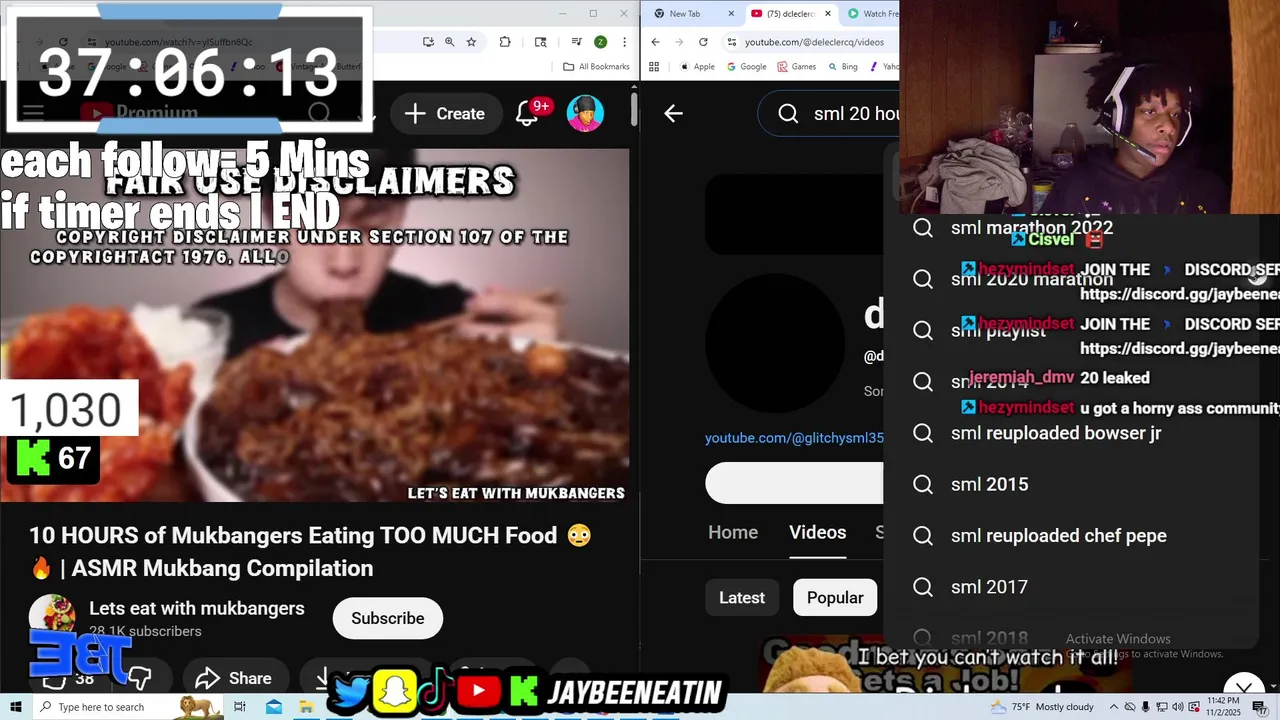1280x720 pixels.
Task: Sort channel videos by Latest
Action: 742,598
